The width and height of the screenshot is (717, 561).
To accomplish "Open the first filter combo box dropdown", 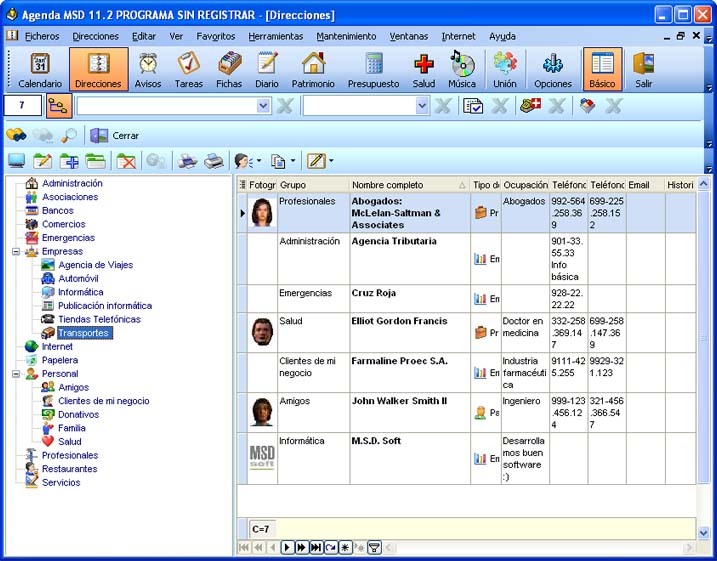I will click(x=263, y=106).
